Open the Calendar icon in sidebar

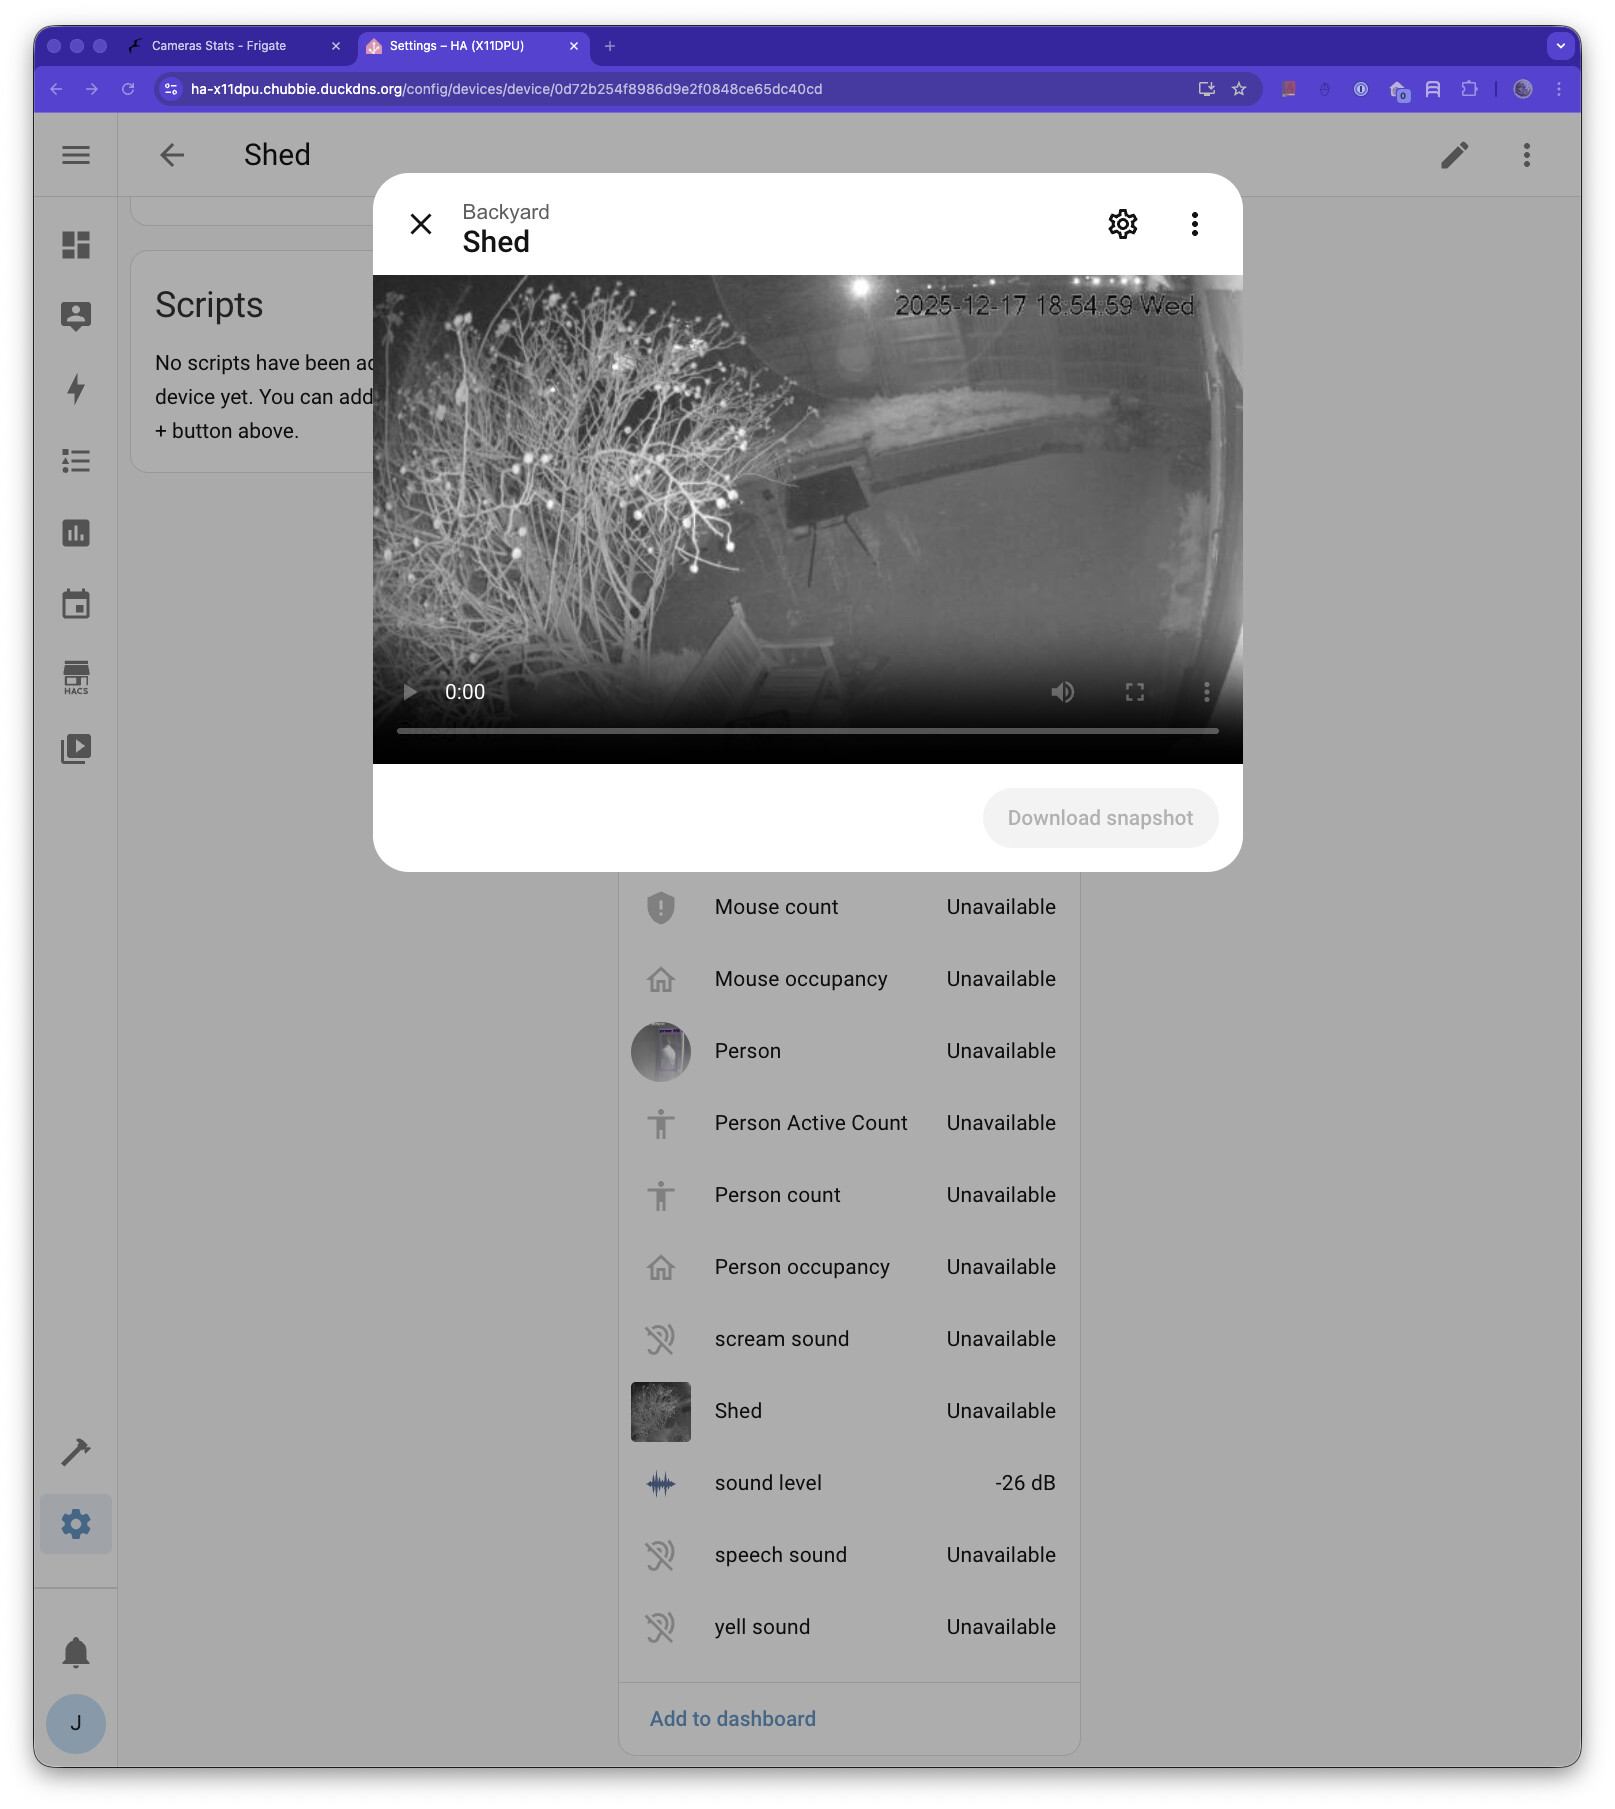(x=76, y=604)
